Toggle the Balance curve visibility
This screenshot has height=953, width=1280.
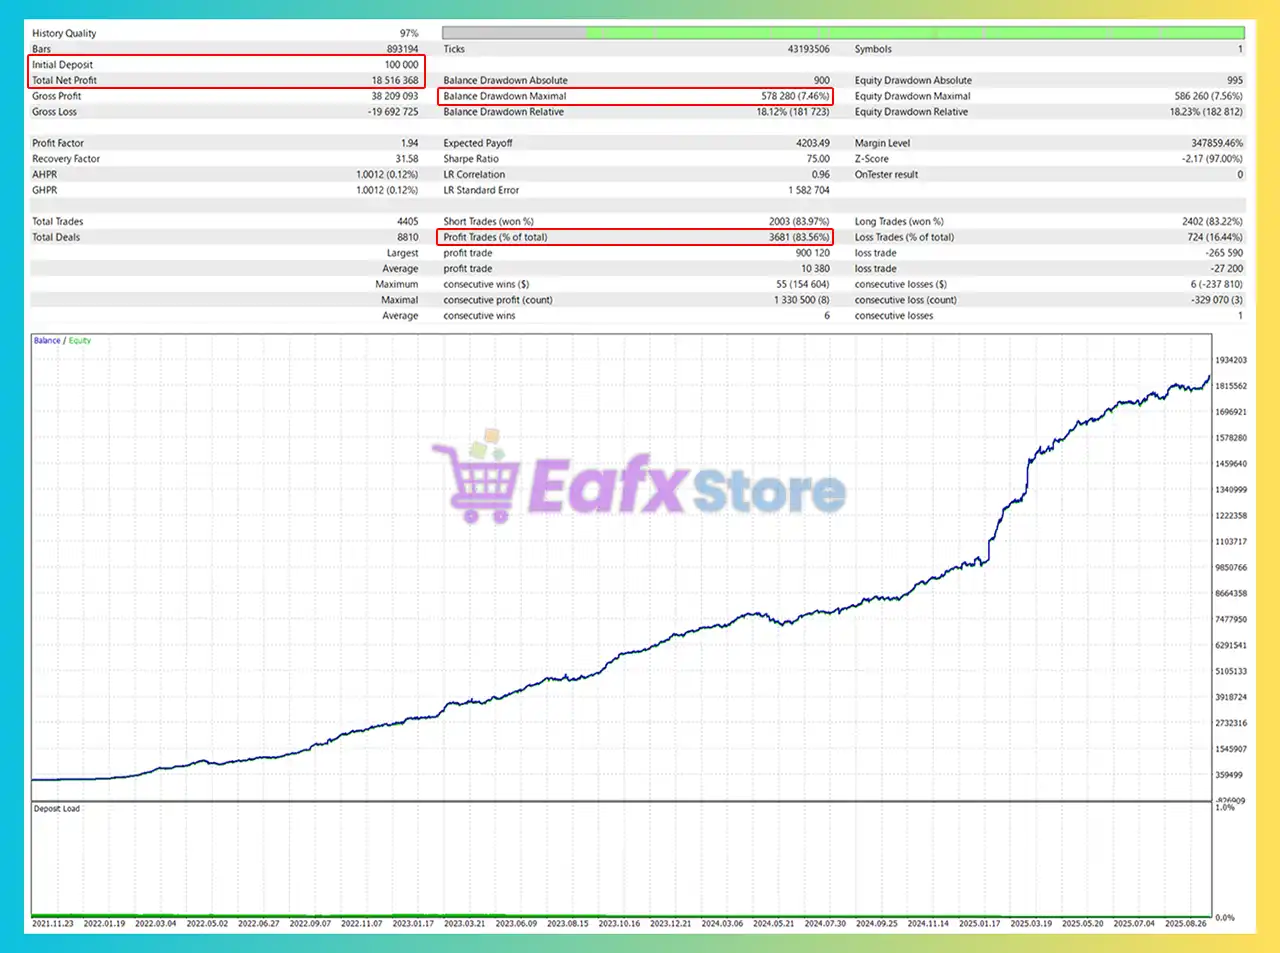coord(45,340)
